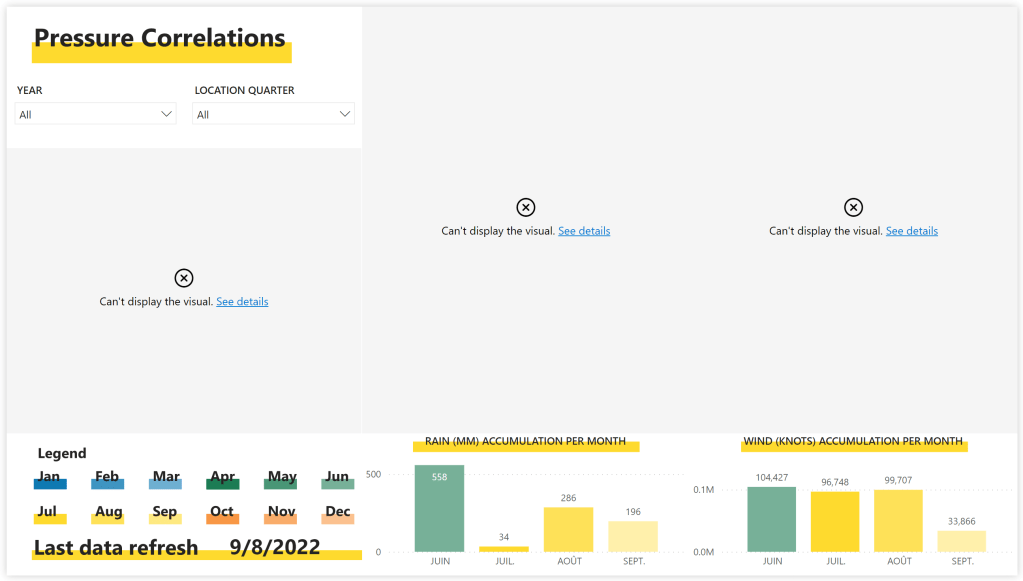Choose the Jul legend color swatch
The width and height of the screenshot is (1023, 581).
click(50, 518)
